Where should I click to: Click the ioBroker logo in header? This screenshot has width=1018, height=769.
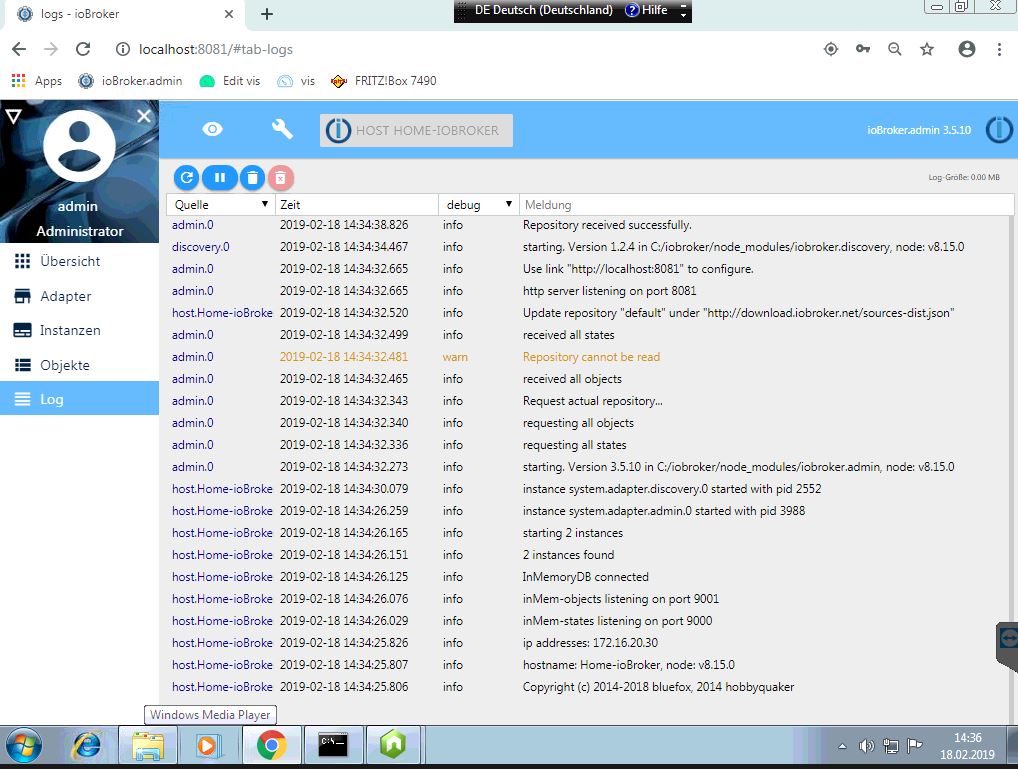pos(999,130)
